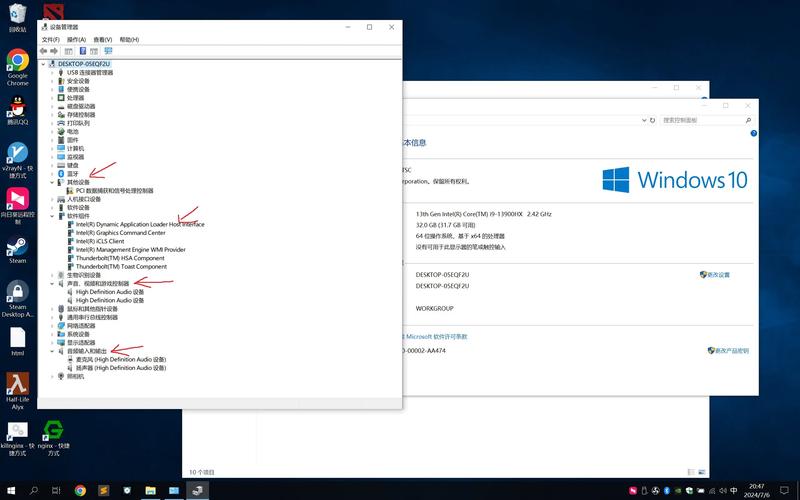Viewport: 800px width, 500px height.
Task: Open the 查看(V) menu
Action: click(x=102, y=39)
